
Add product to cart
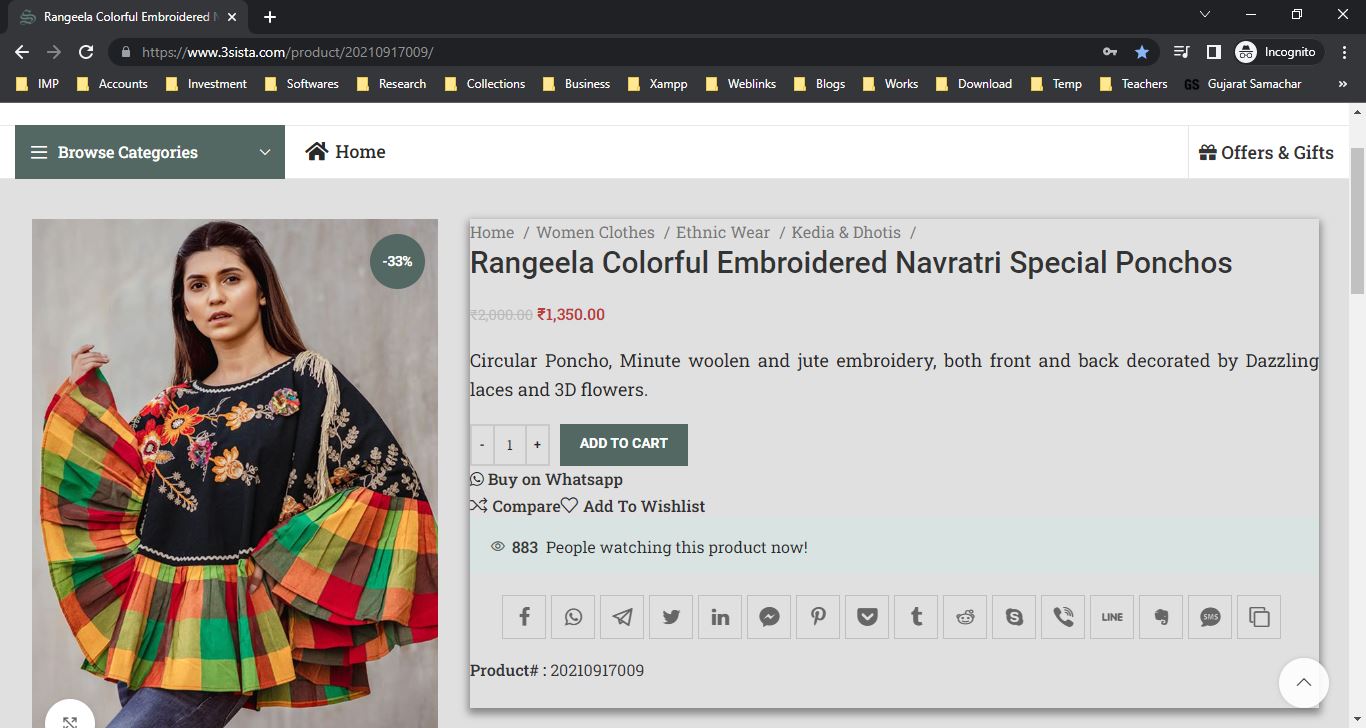[624, 444]
